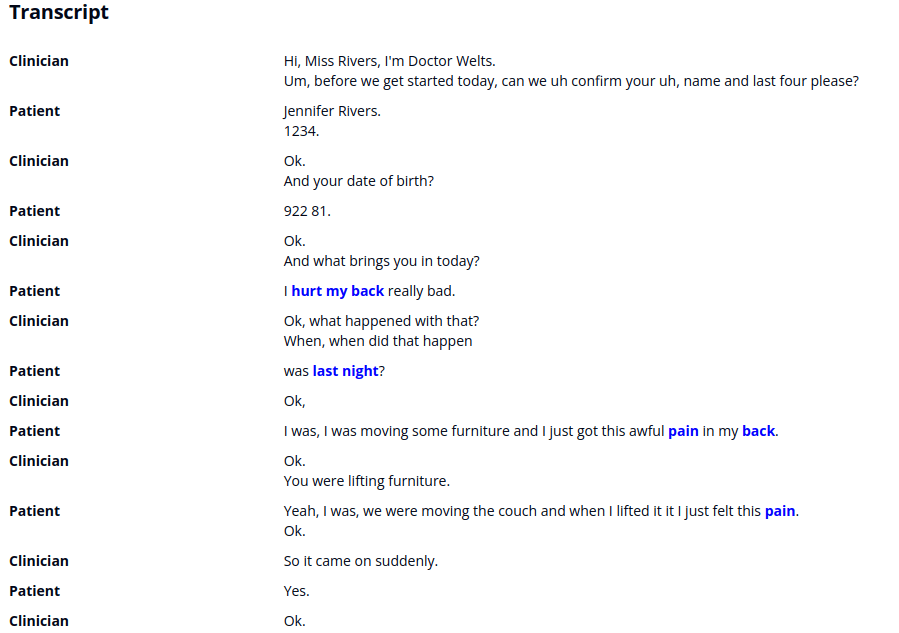Select the "So it came on suddenly." line

(360, 561)
